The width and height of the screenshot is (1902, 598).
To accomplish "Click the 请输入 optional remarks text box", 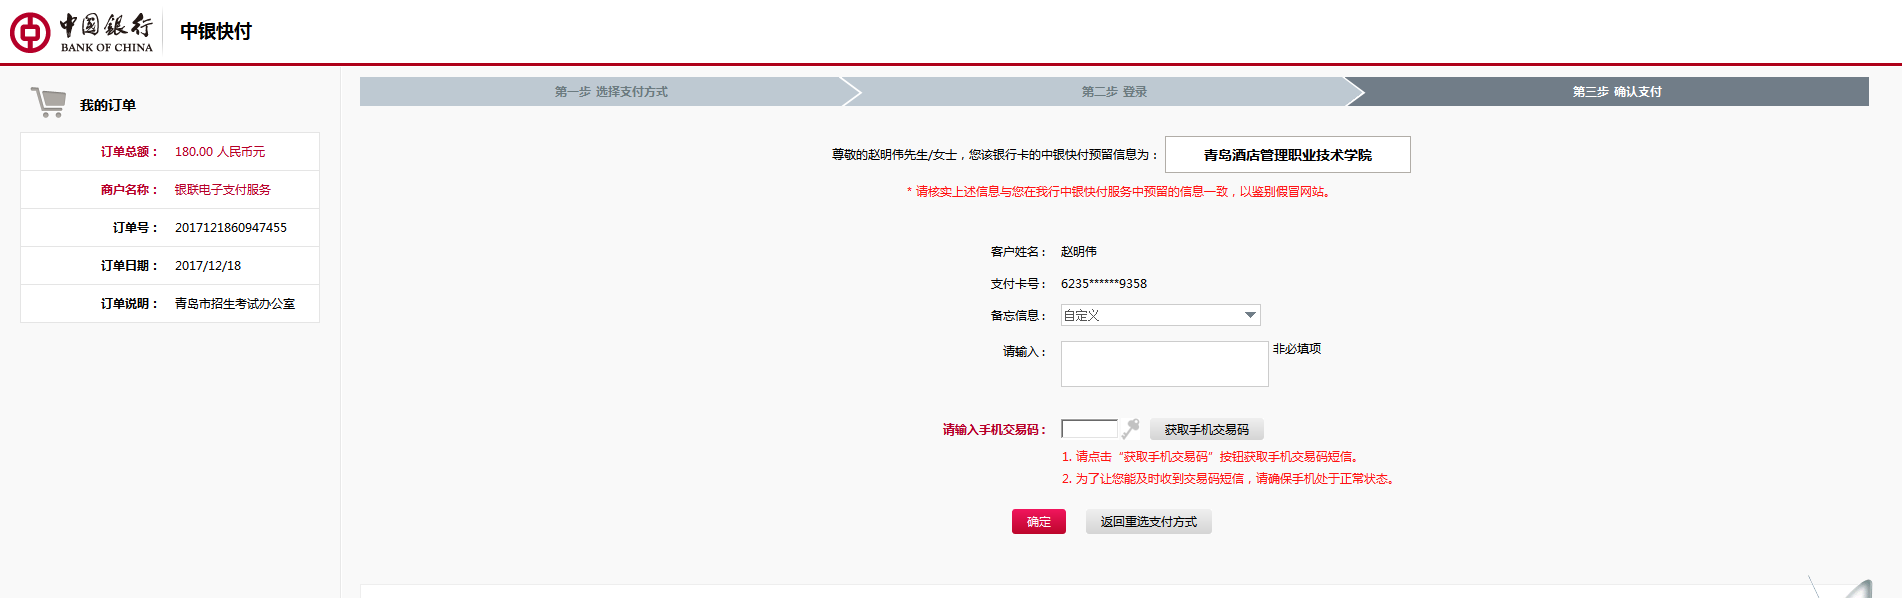I will (x=1164, y=364).
